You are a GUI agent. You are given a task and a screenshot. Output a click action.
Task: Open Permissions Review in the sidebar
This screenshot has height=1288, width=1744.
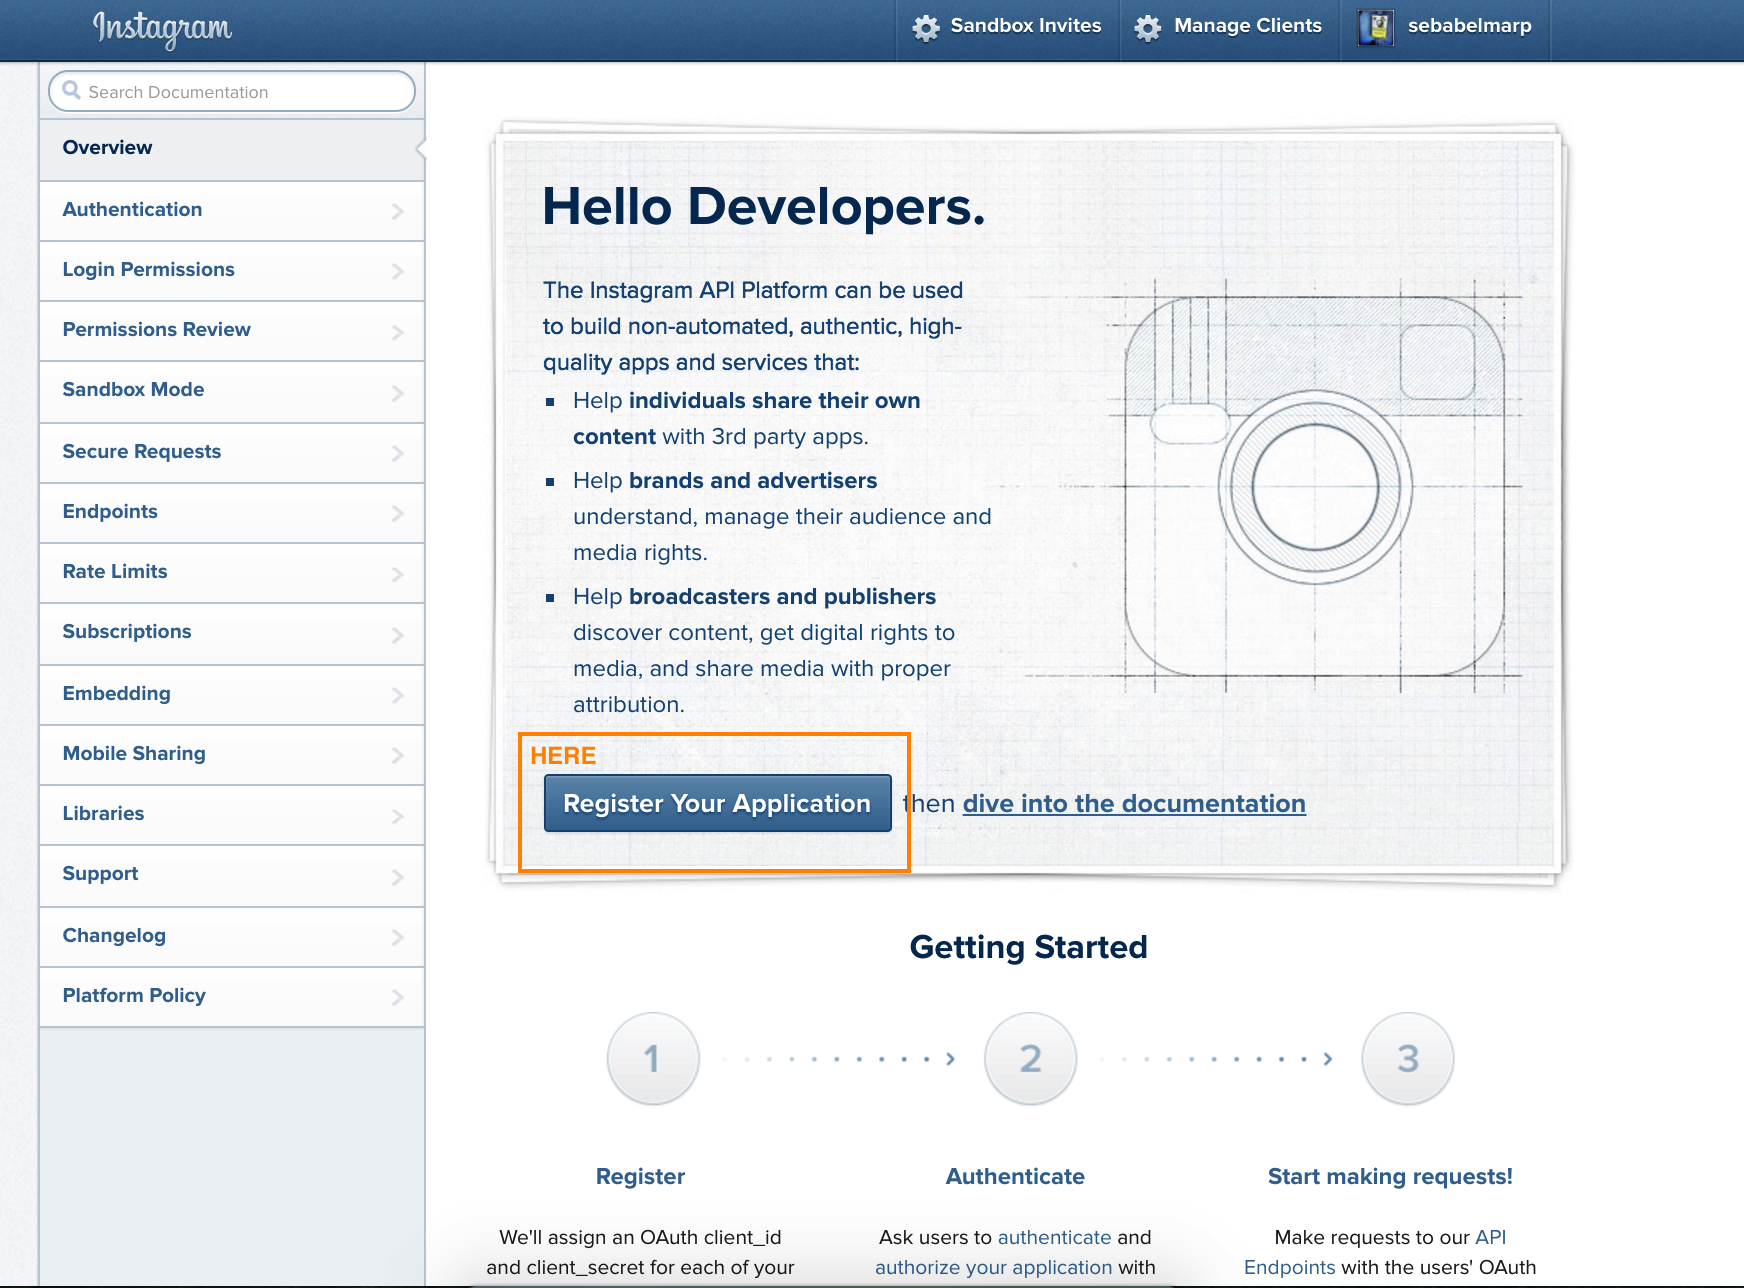click(232, 330)
